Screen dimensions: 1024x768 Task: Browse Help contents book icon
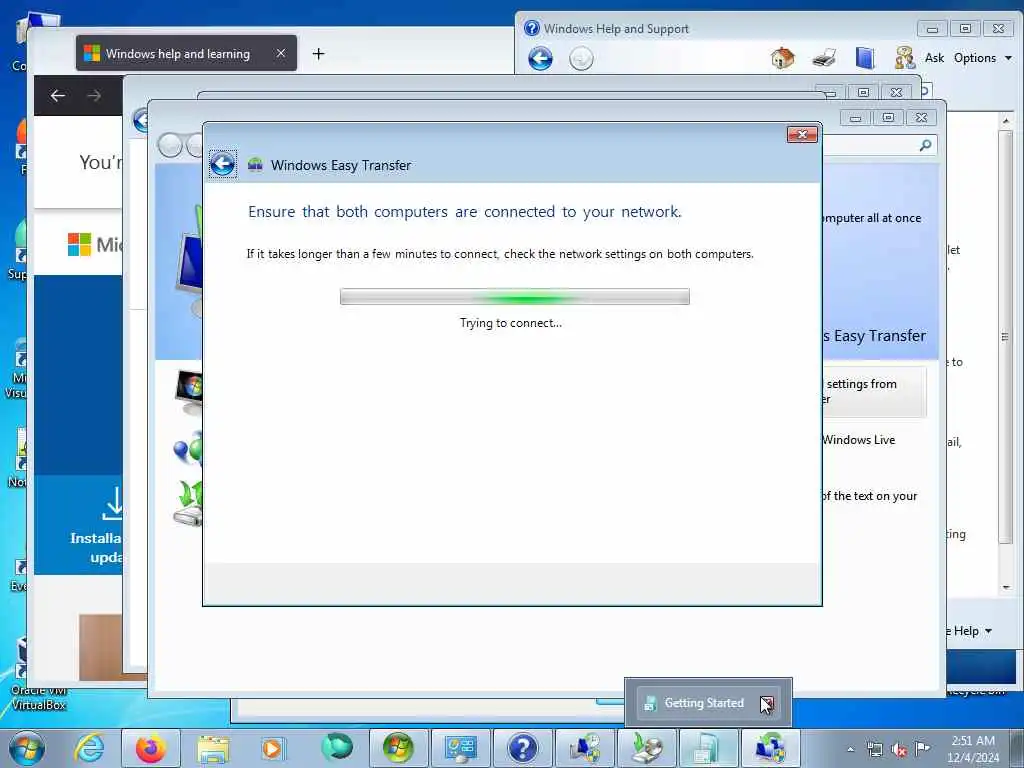865,58
